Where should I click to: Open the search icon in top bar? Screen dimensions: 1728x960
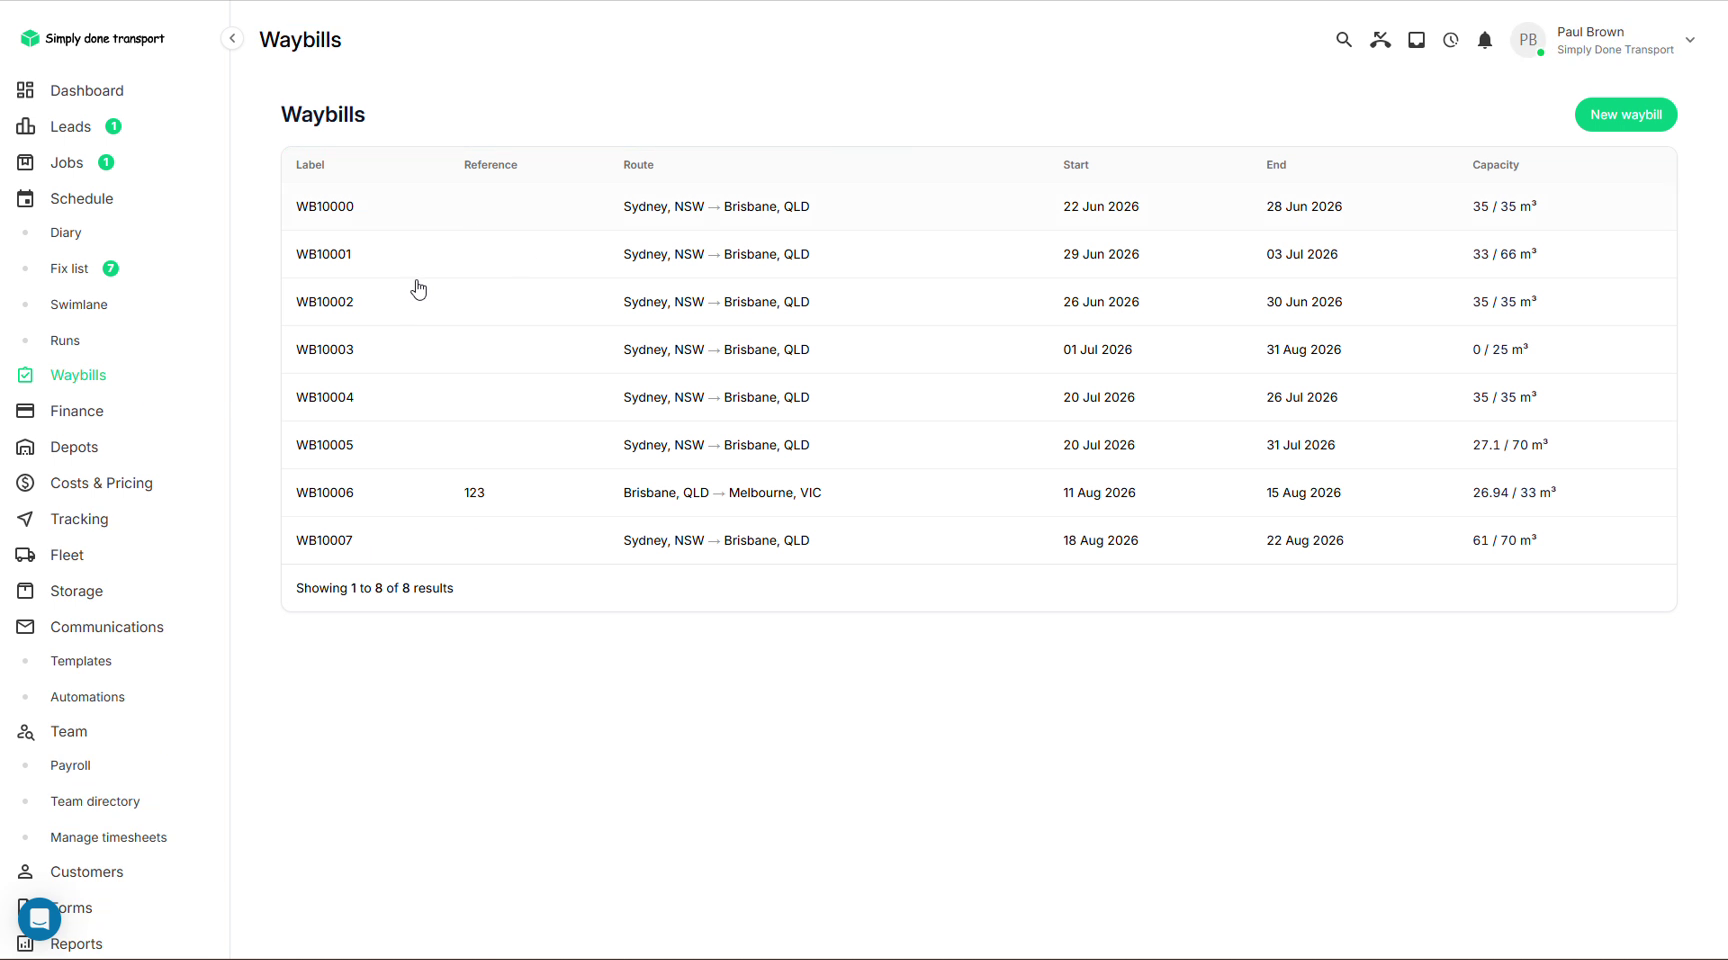(1343, 40)
